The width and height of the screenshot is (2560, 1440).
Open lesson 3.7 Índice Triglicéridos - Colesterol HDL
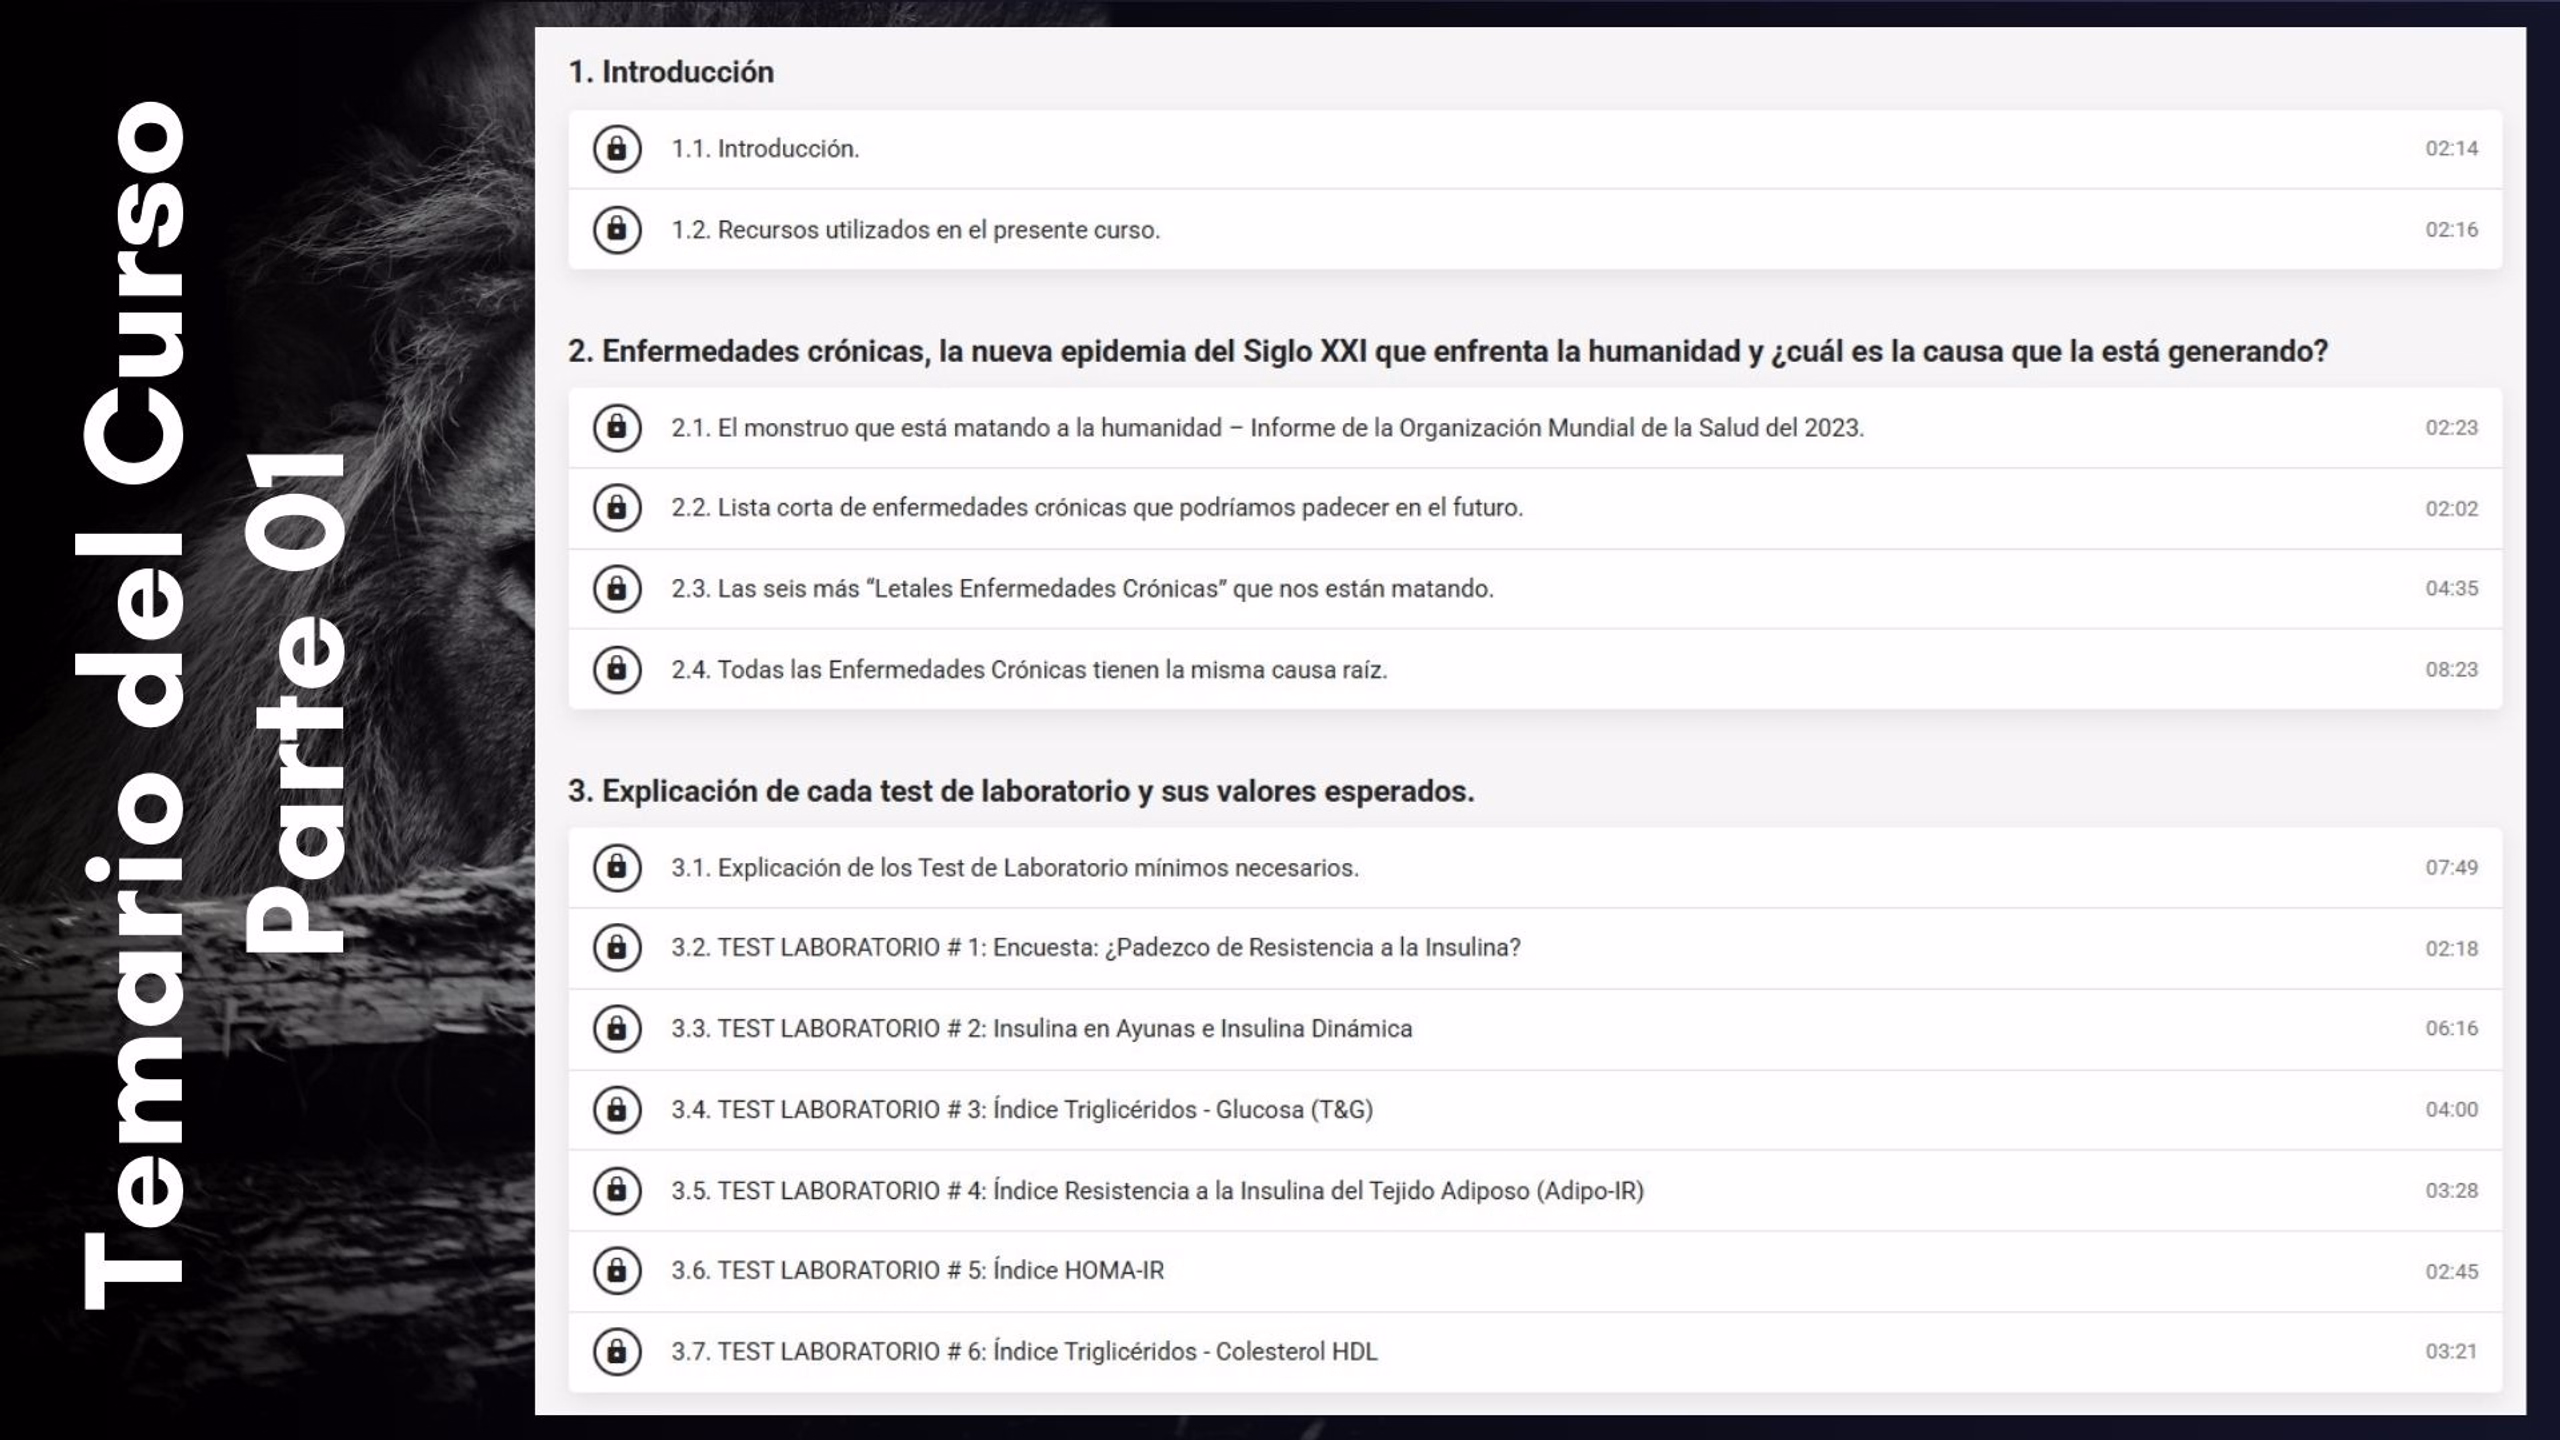1535,1351
